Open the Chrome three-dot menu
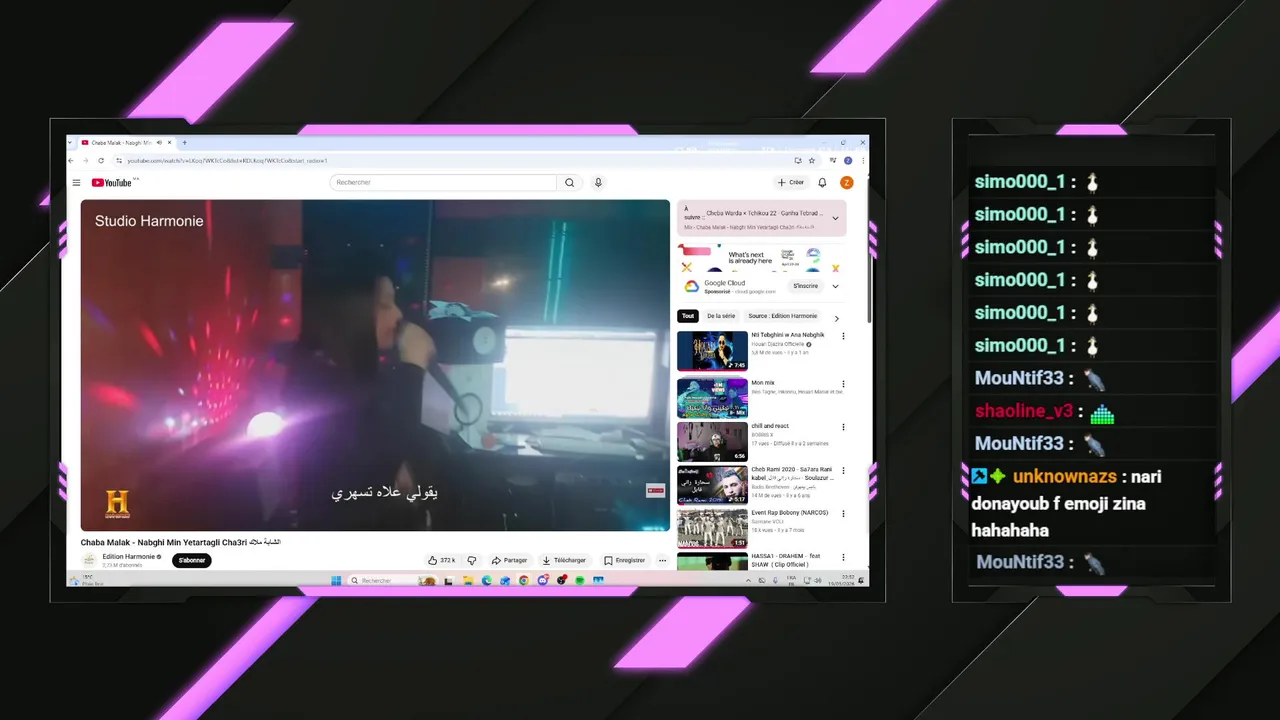This screenshot has height=720, width=1280. click(x=863, y=160)
